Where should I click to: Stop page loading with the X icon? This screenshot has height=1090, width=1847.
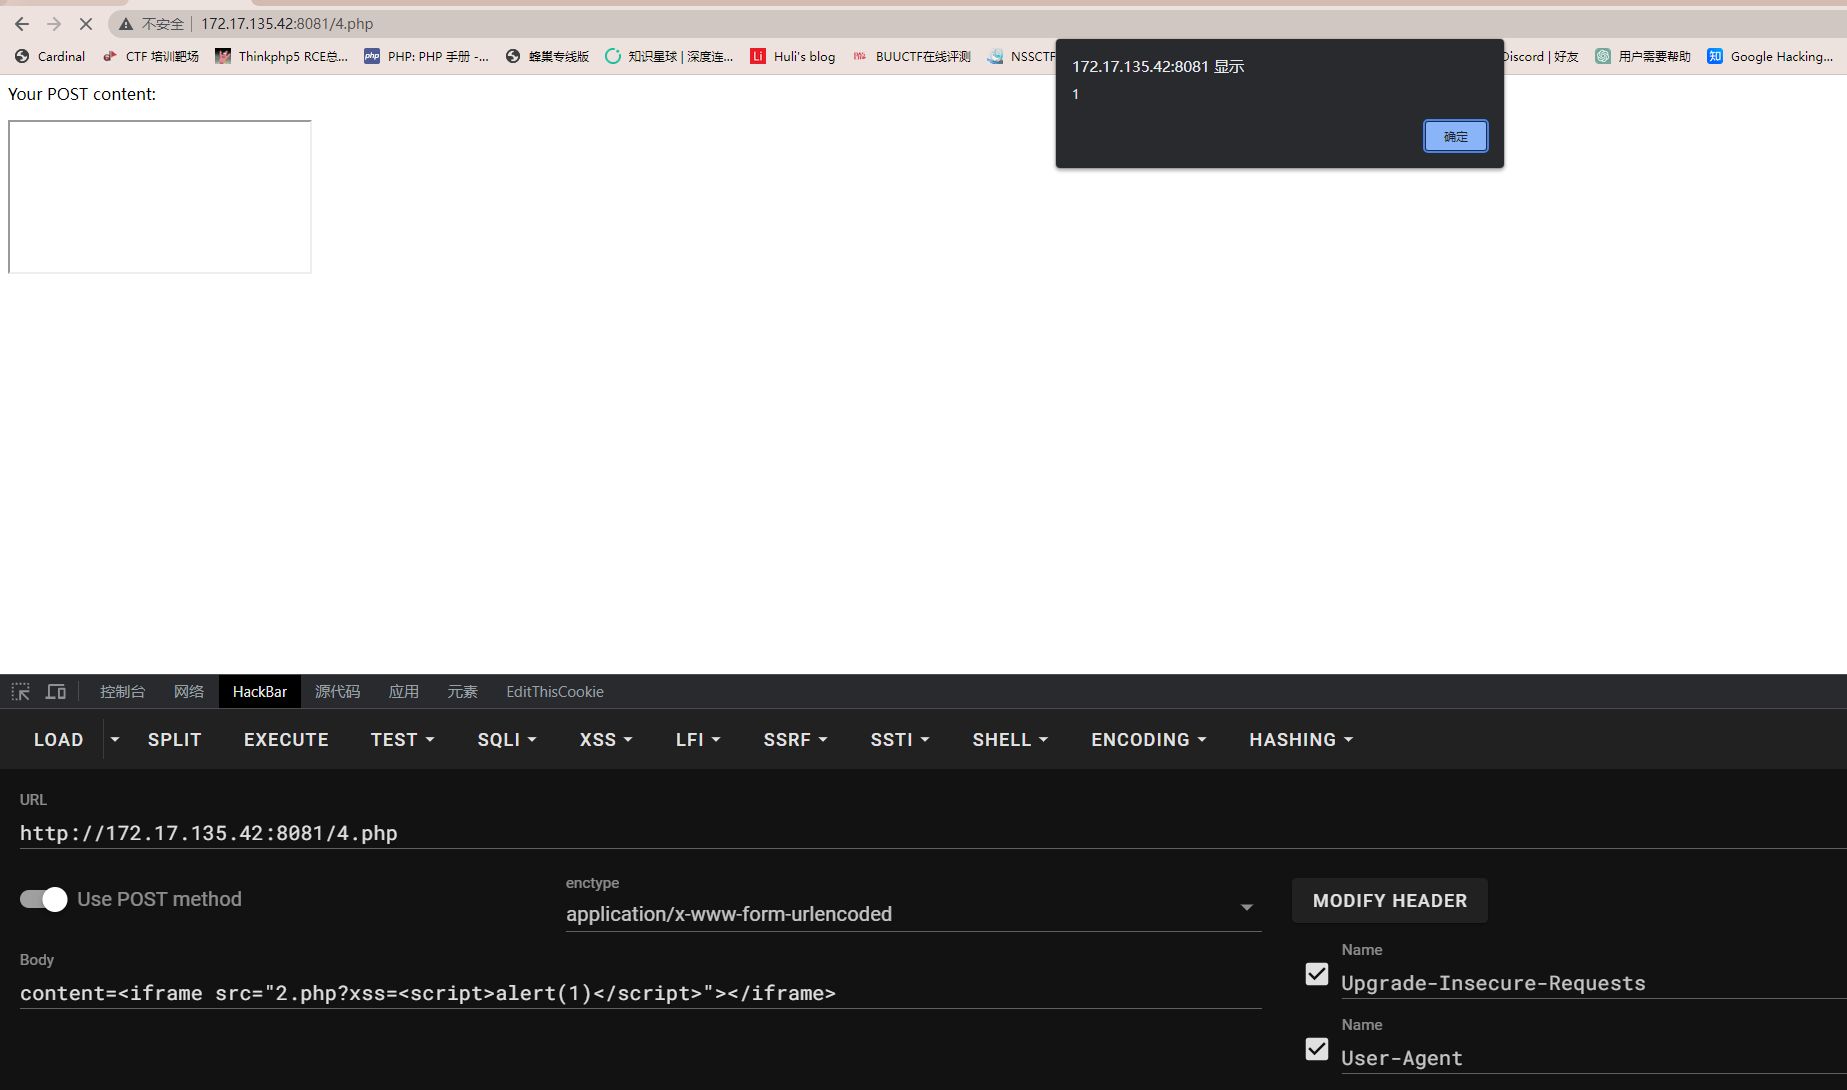point(86,24)
